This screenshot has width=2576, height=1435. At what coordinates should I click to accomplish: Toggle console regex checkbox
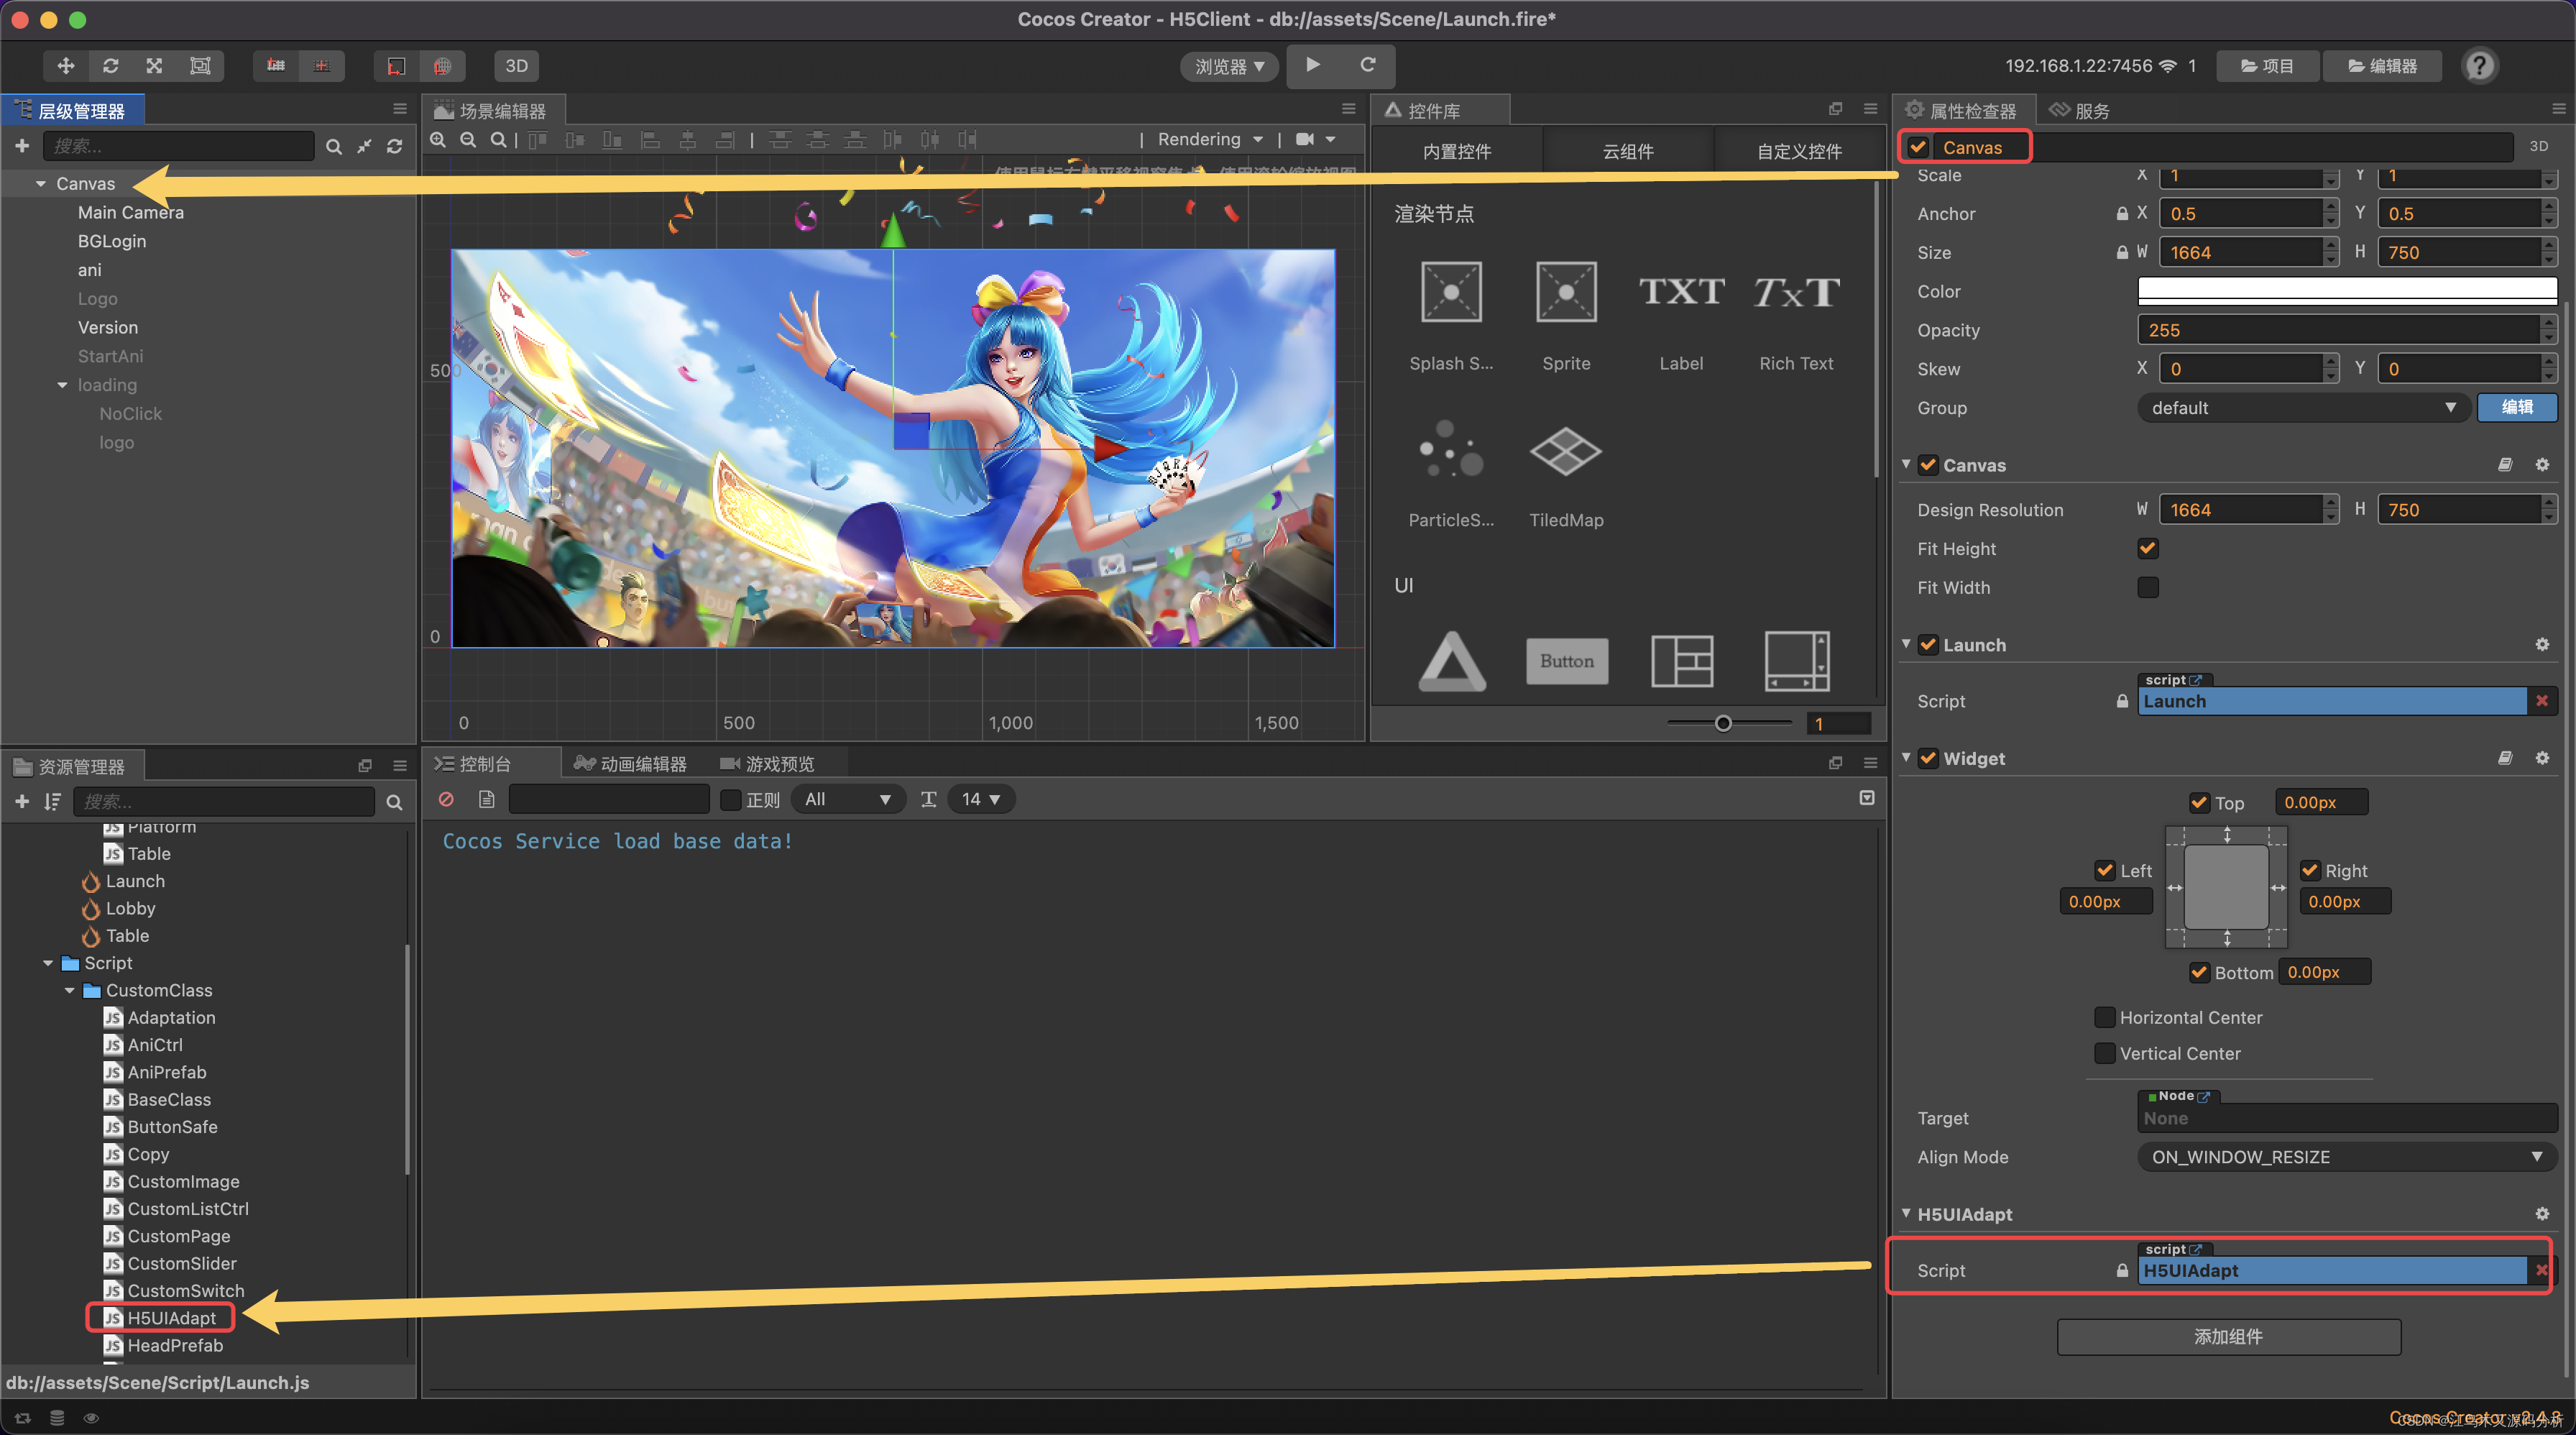click(731, 800)
